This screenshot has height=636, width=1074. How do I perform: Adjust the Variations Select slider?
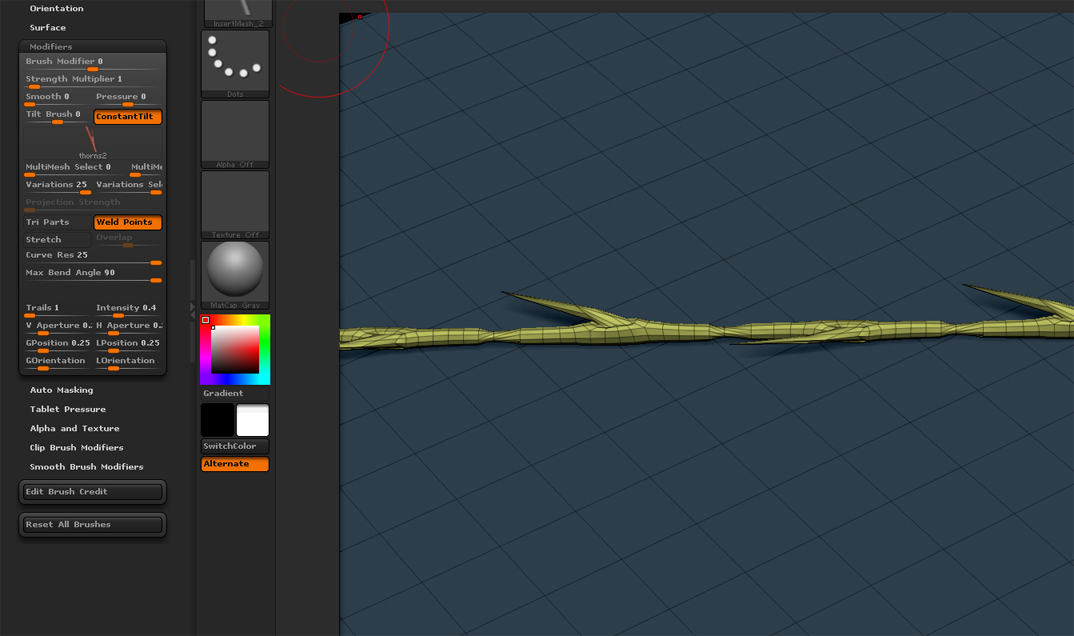coord(128,187)
